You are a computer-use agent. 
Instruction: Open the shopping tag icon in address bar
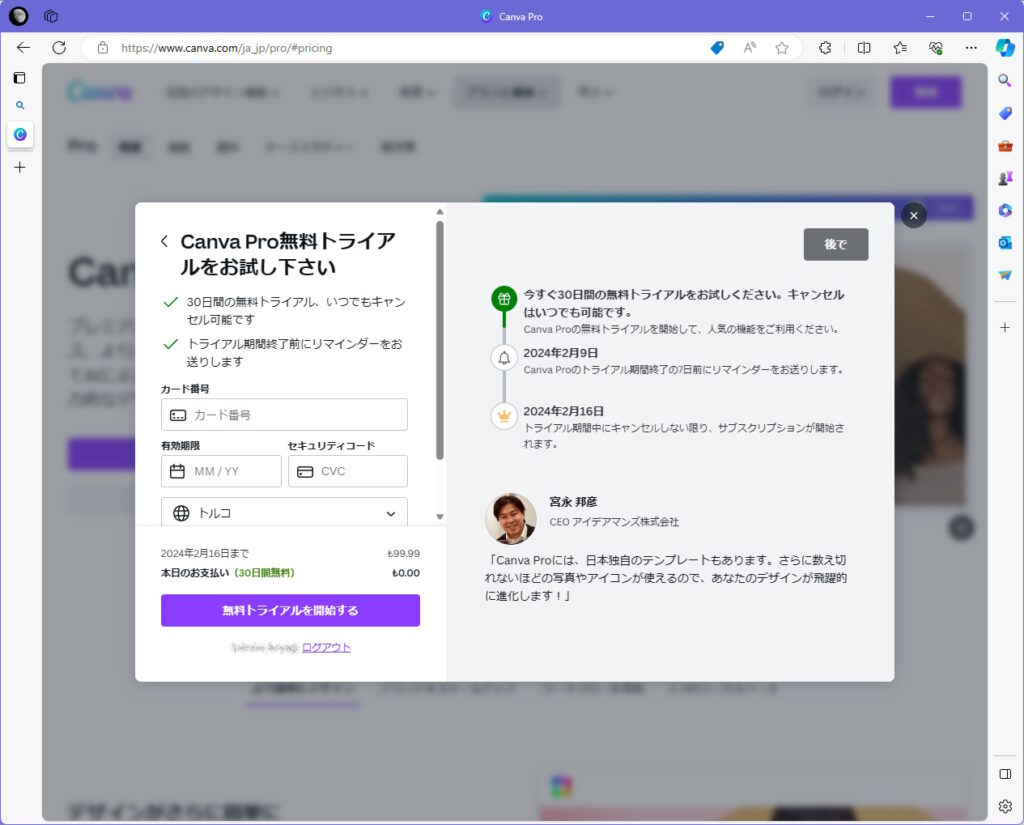(717, 48)
